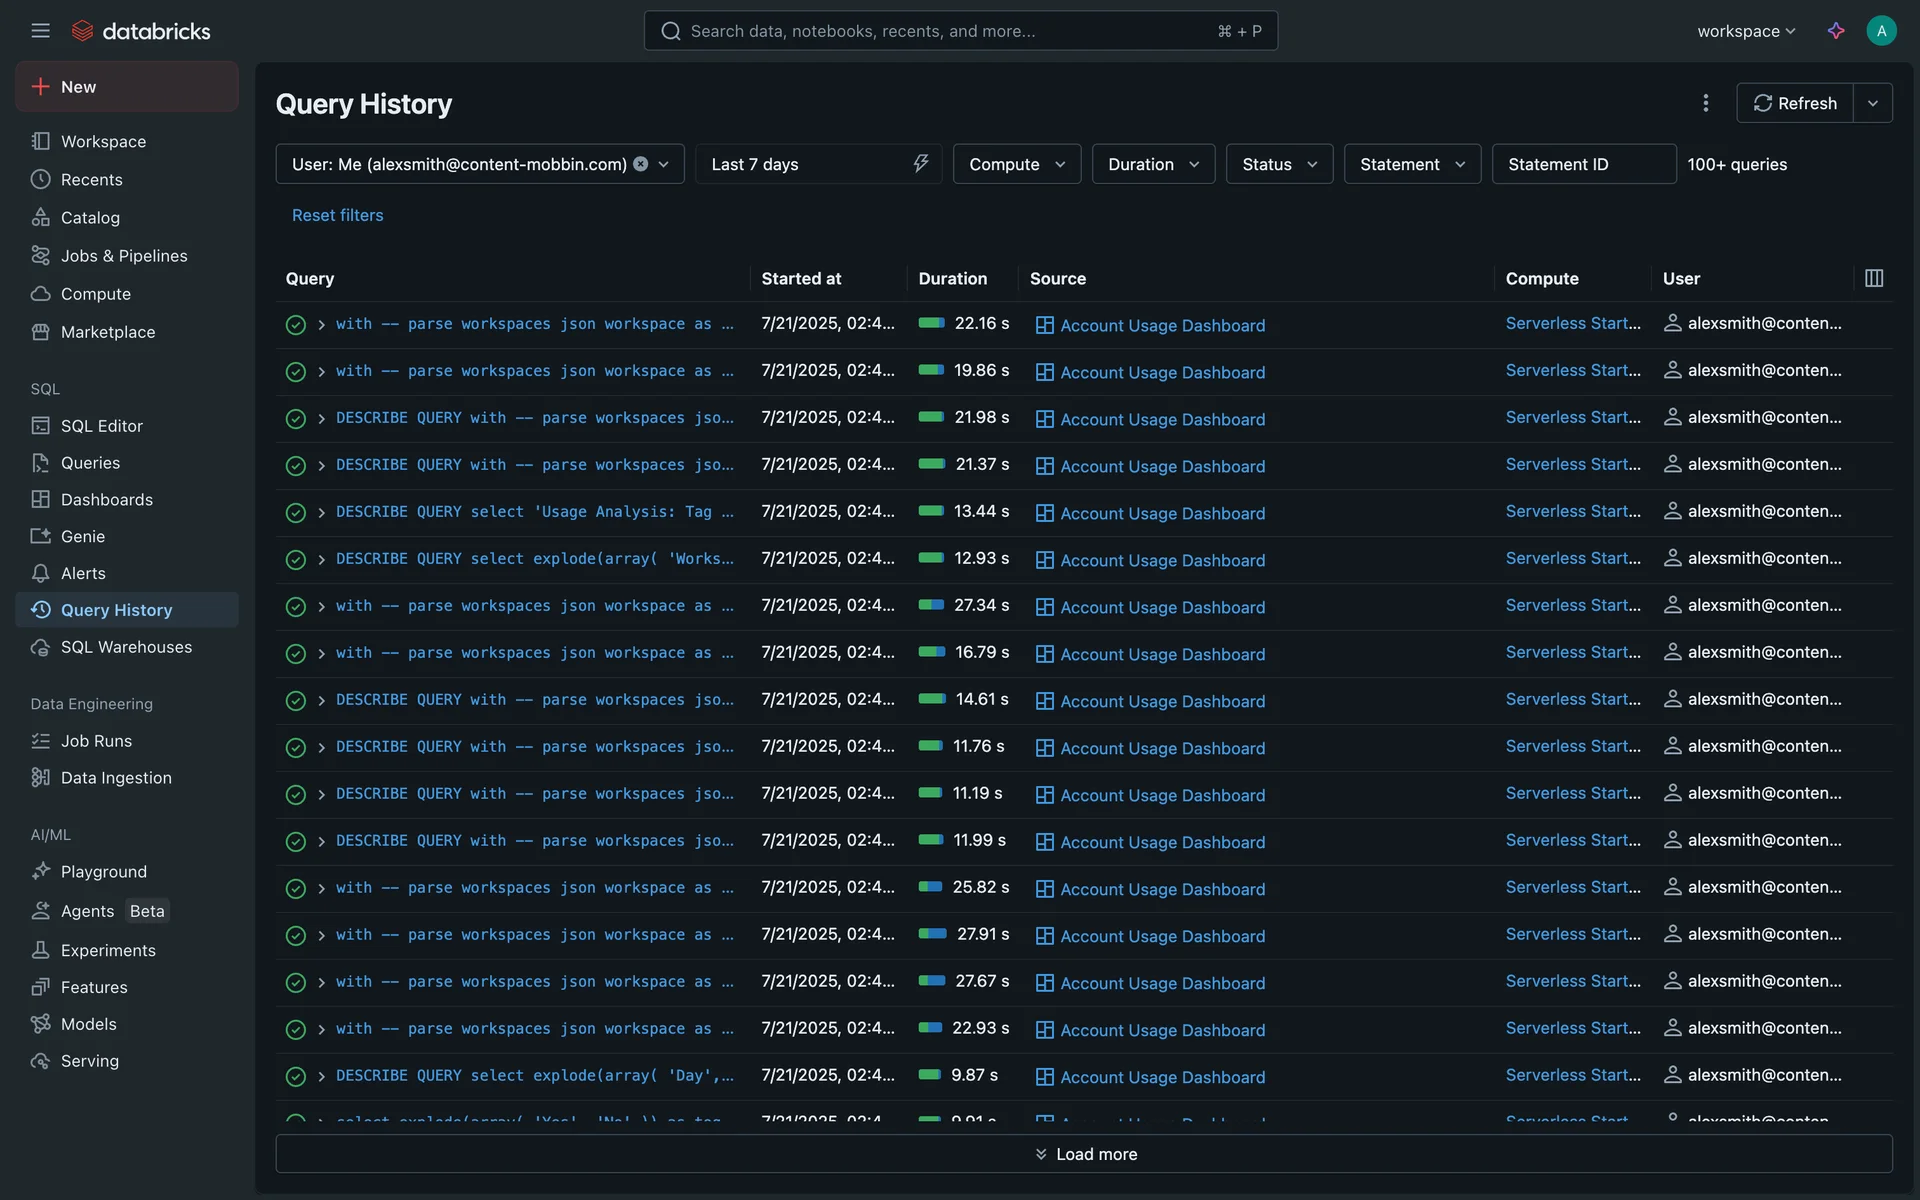Click the hamburger menu icon
Screen dimensions: 1920x1200
[x=40, y=31]
